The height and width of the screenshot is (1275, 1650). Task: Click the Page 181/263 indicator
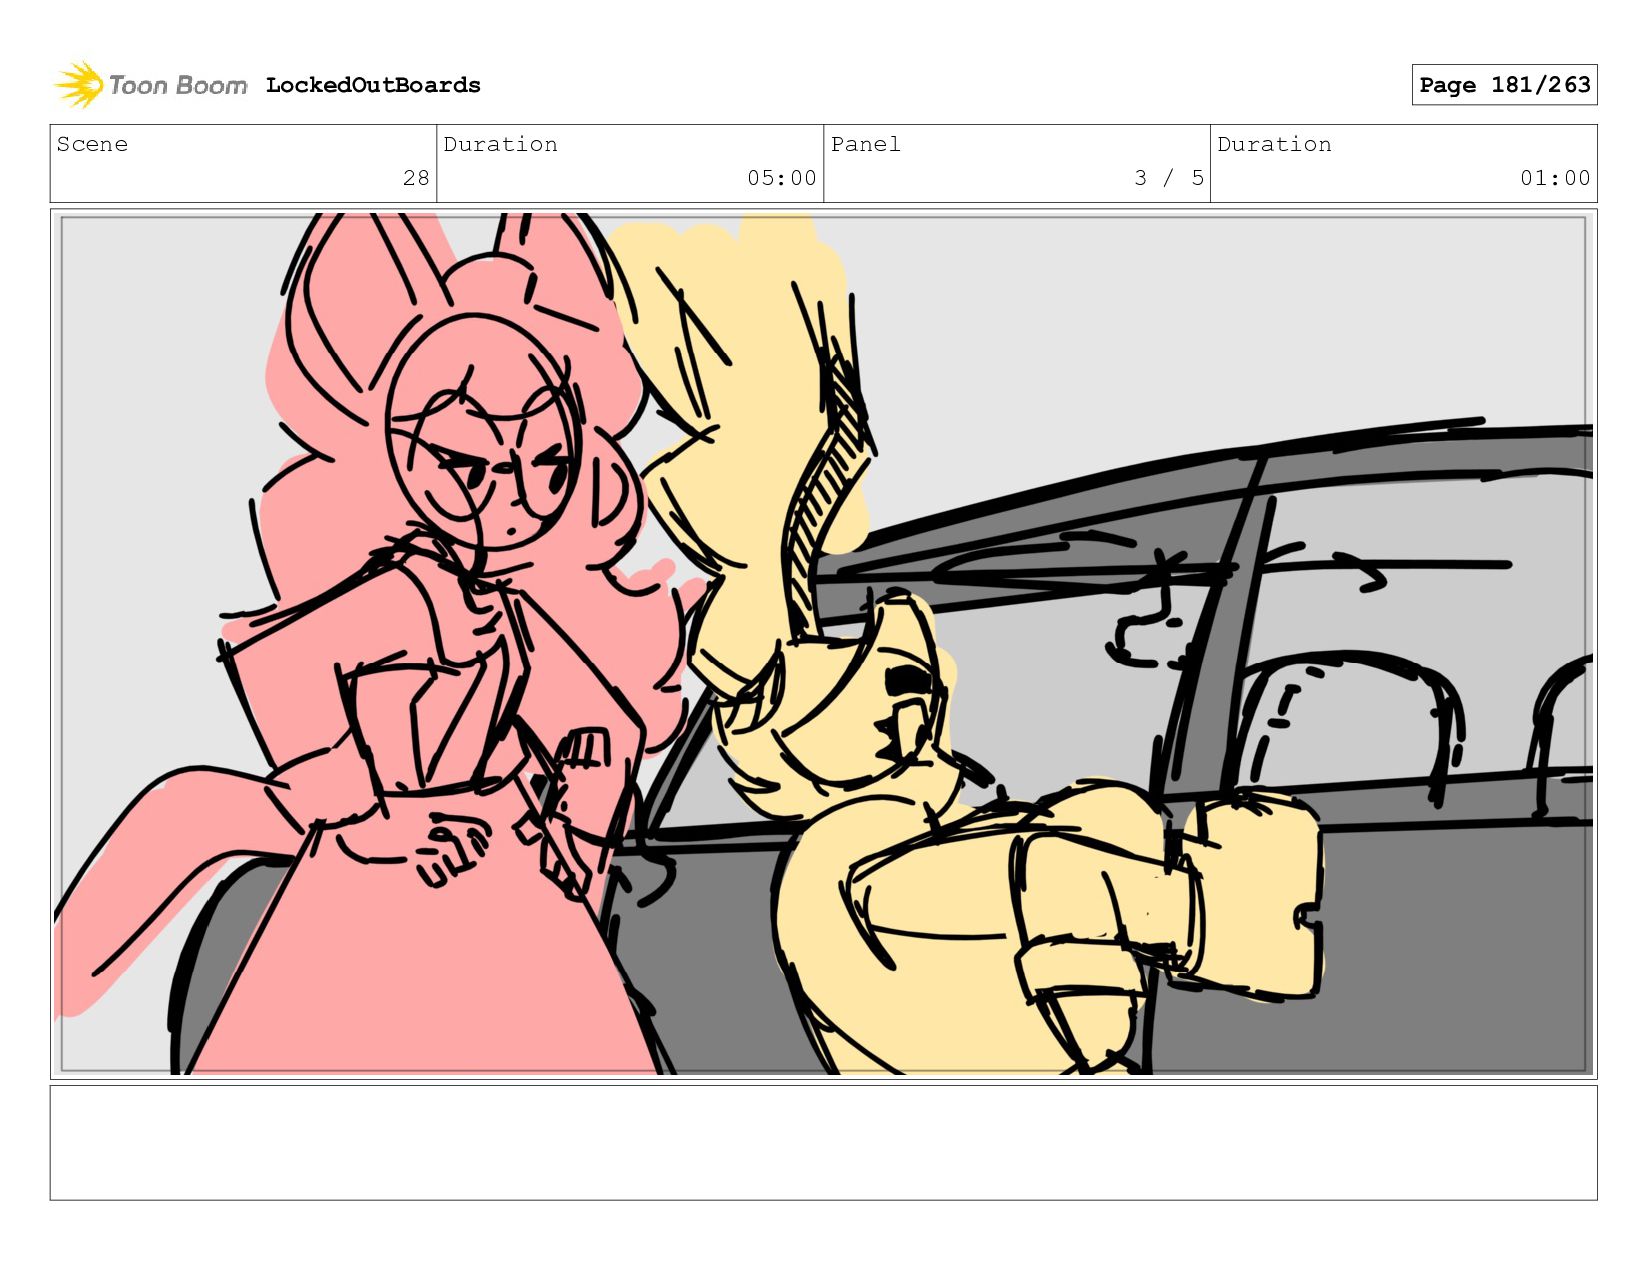[x=1504, y=85]
